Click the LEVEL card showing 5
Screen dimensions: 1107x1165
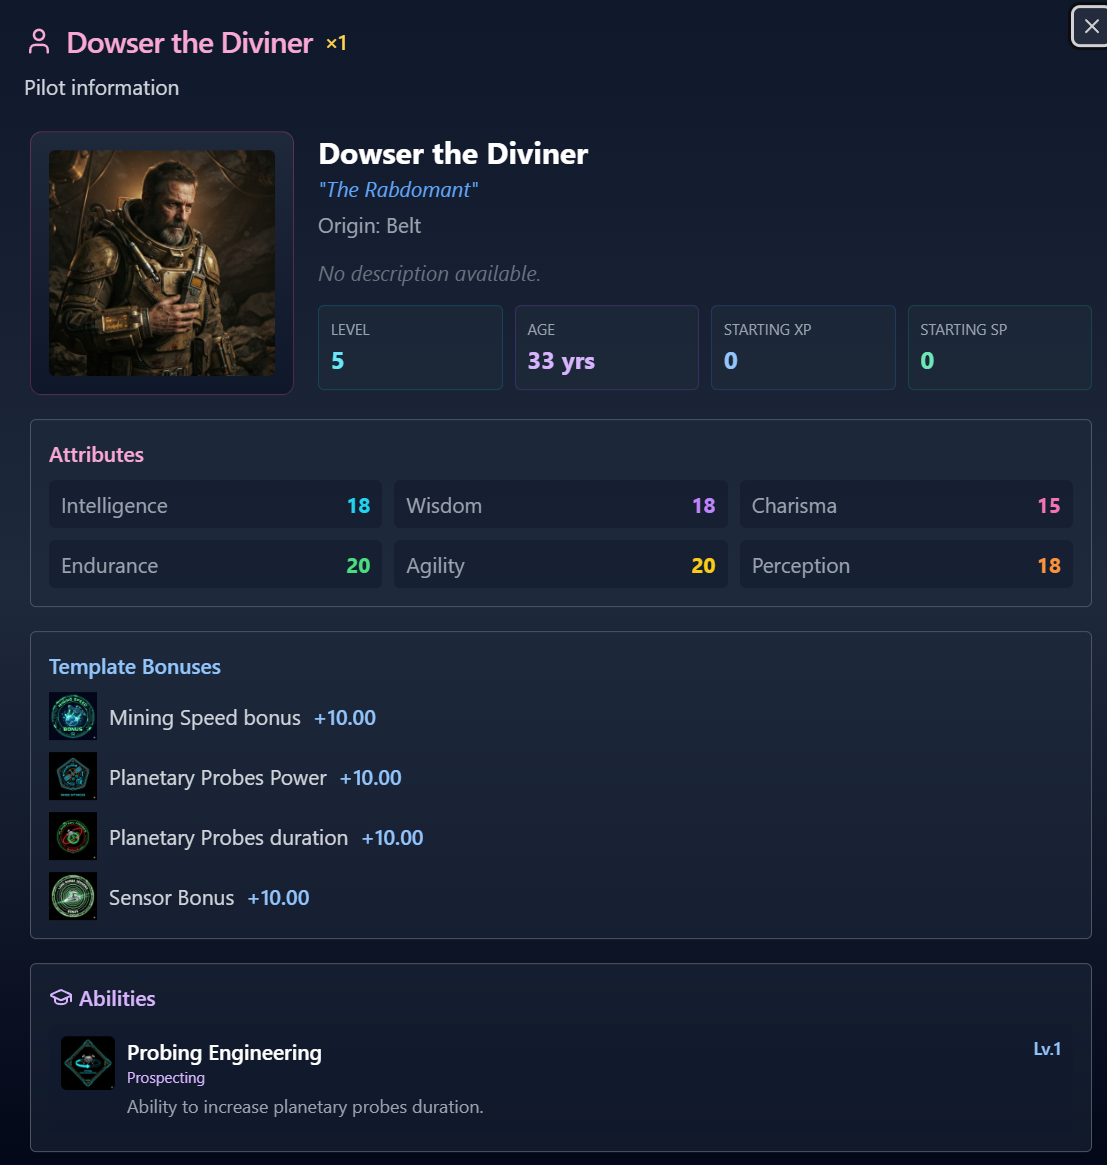[x=410, y=348]
